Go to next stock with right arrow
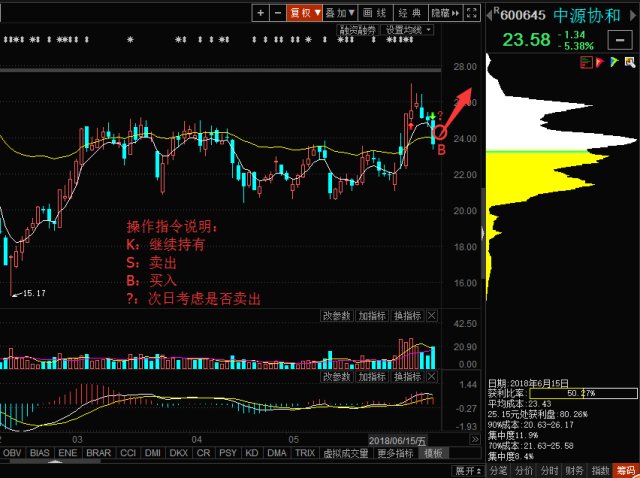This screenshot has width=640, height=478. (634, 16)
